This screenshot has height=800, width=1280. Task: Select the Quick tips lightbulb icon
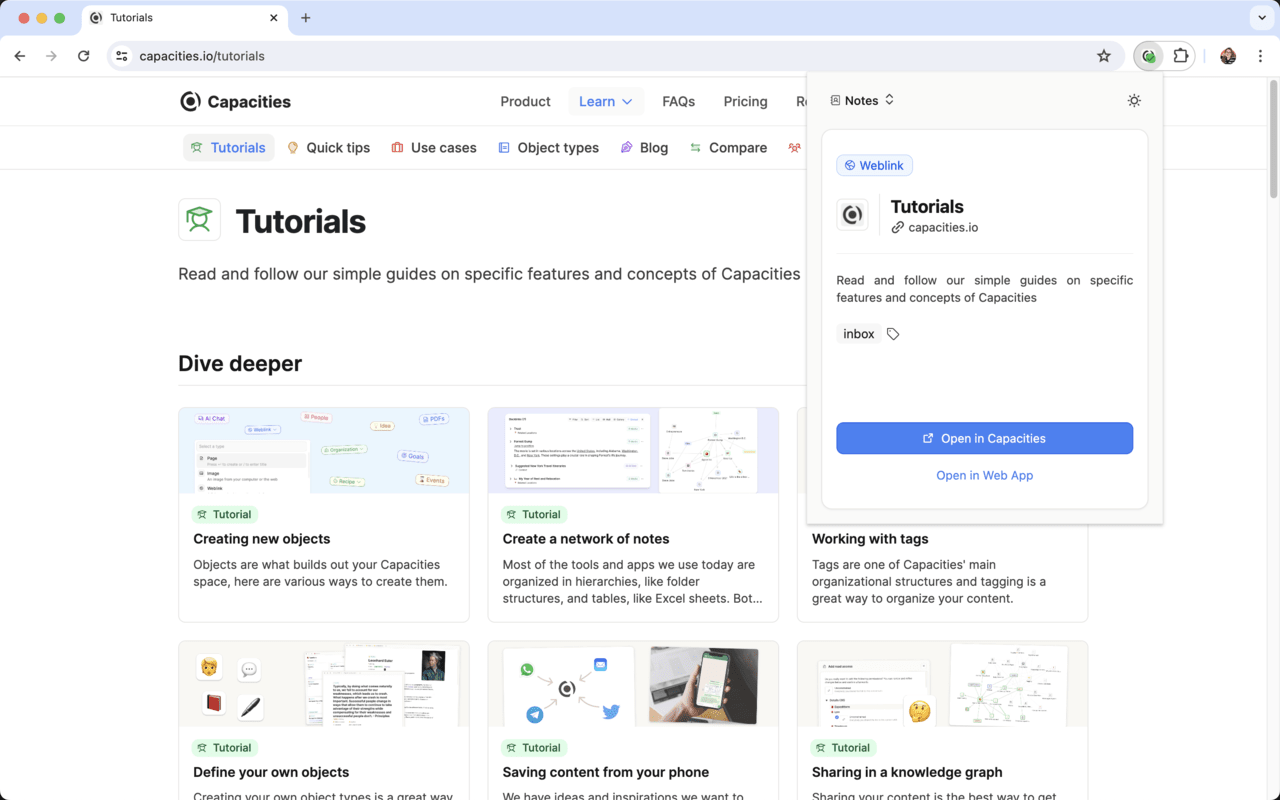tap(293, 147)
